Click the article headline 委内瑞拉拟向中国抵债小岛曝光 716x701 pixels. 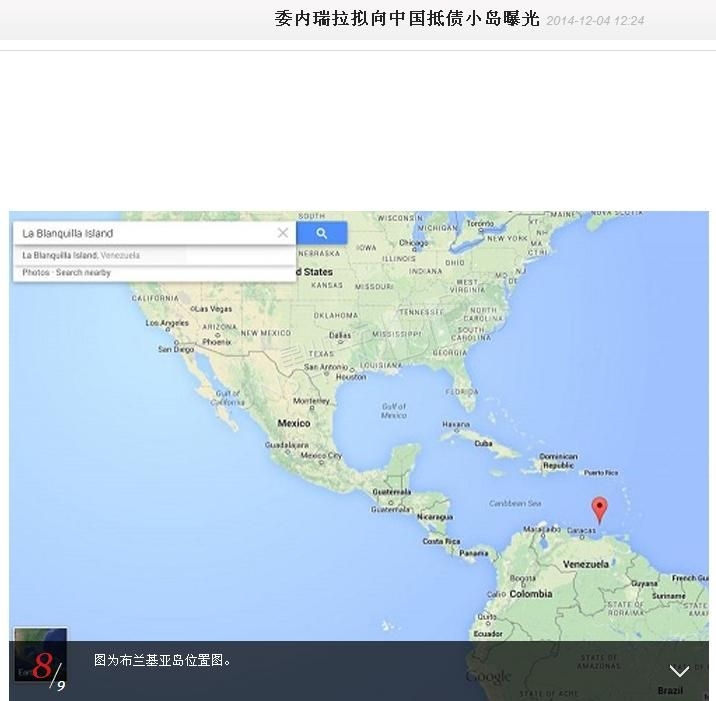407,19
